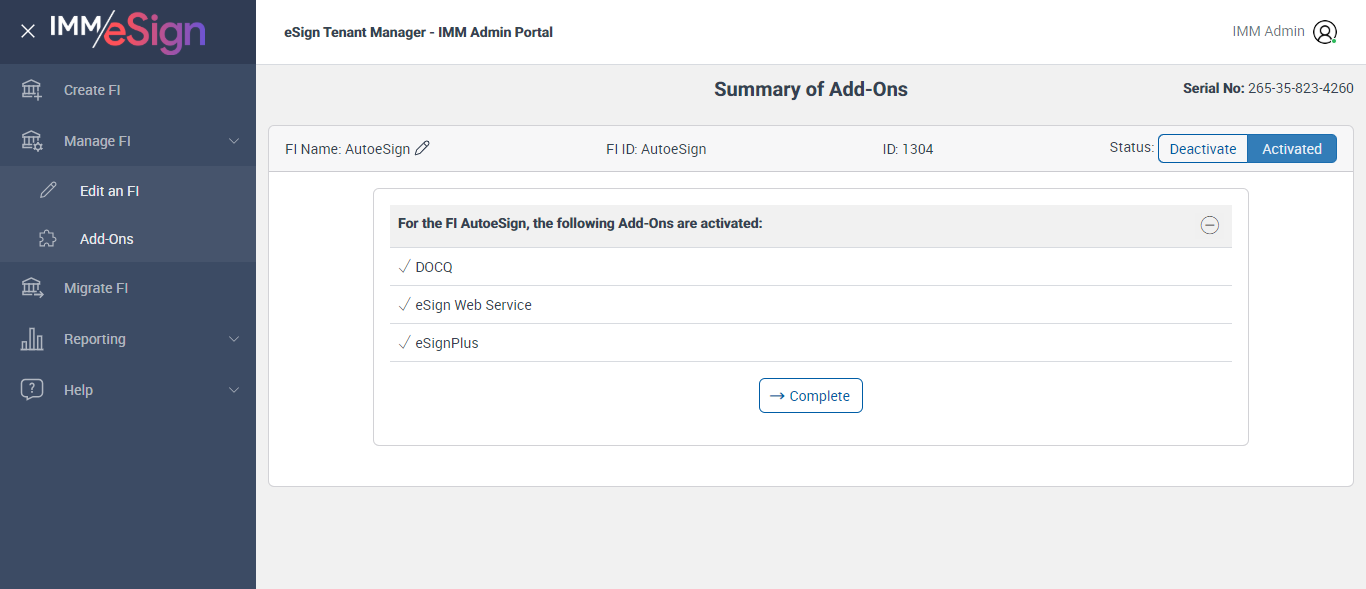Image resolution: width=1366 pixels, height=589 pixels.
Task: Go to Edit an FI page
Action: (x=109, y=191)
